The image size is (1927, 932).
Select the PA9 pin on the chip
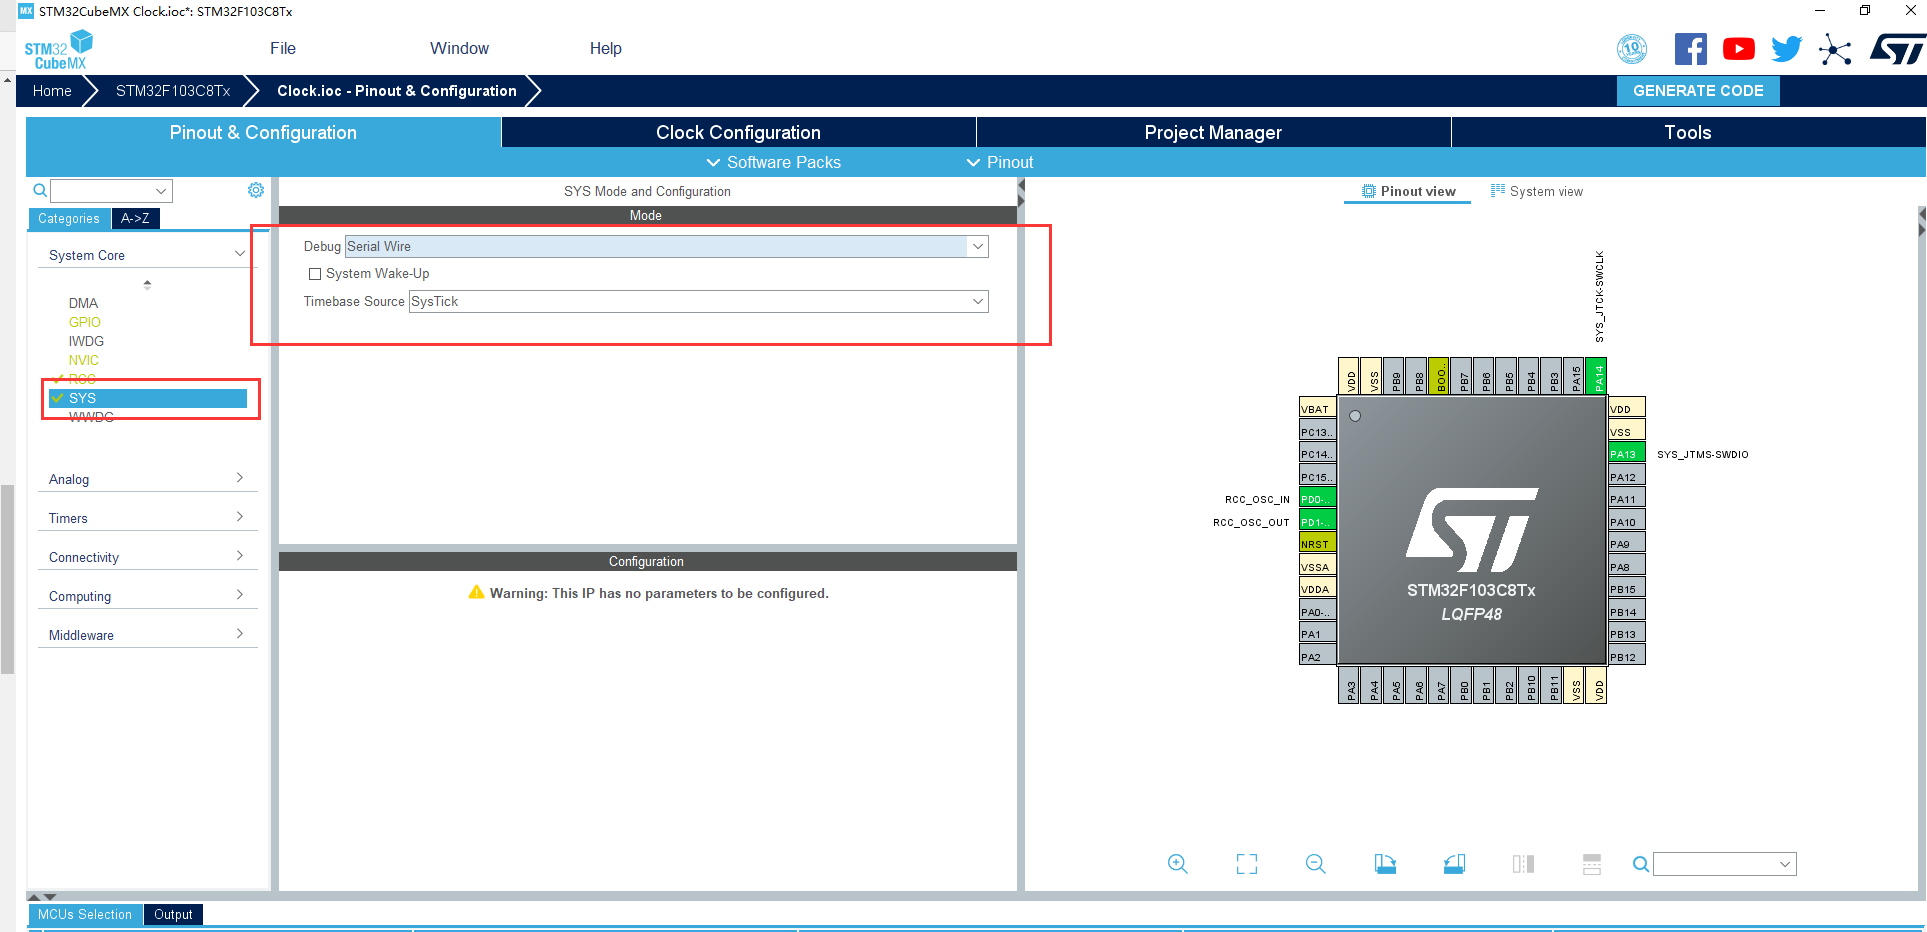1626,544
